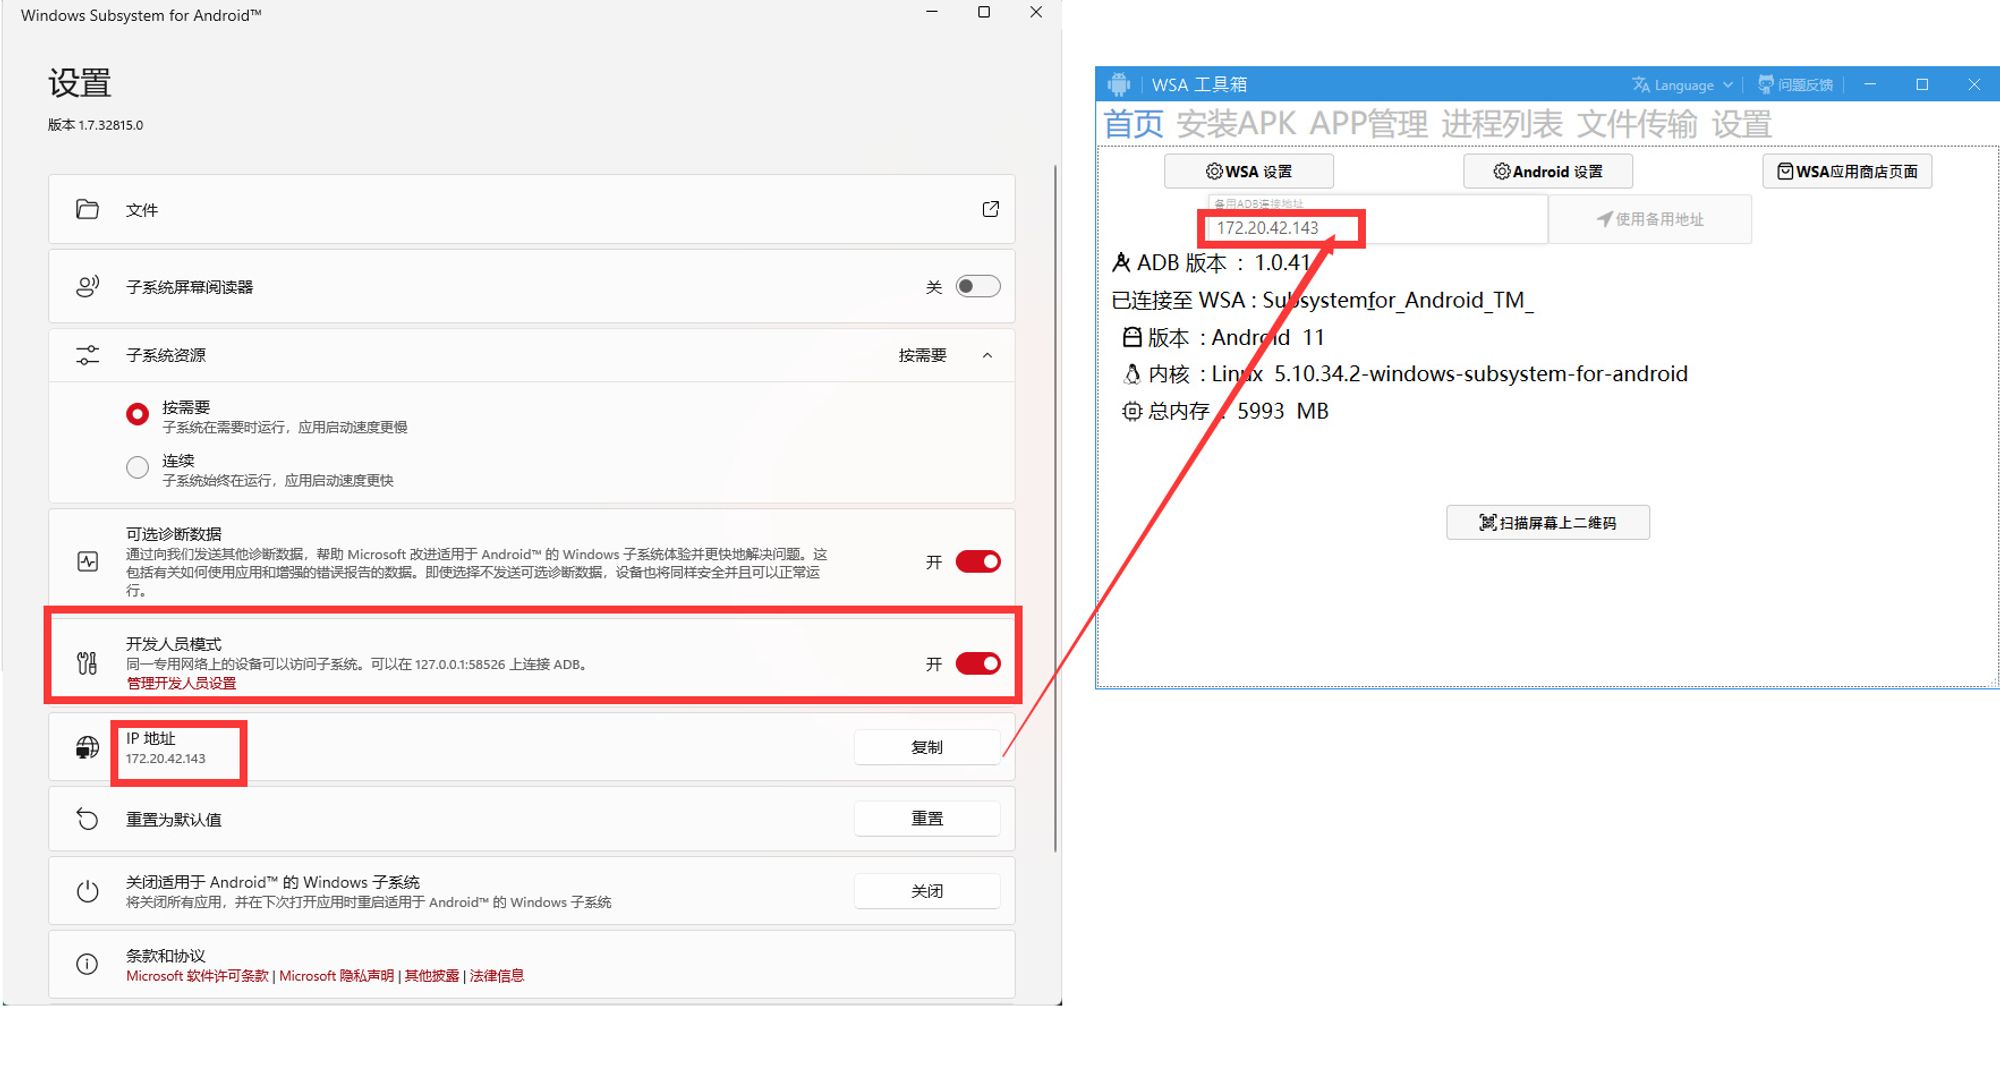Switch to the 设置 tab in WSA 工具箱

pyautogui.click(x=1742, y=124)
